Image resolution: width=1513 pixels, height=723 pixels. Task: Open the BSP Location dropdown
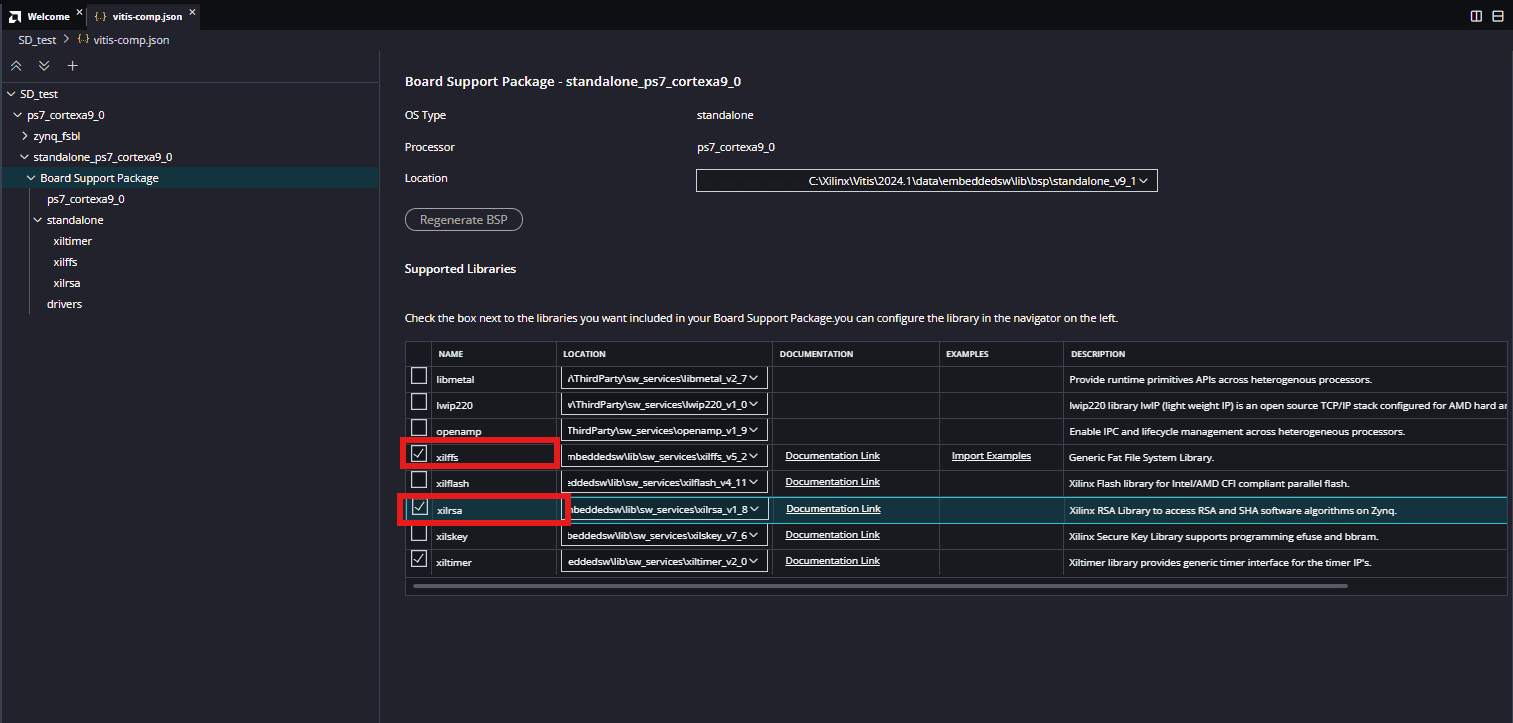pyautogui.click(x=926, y=181)
